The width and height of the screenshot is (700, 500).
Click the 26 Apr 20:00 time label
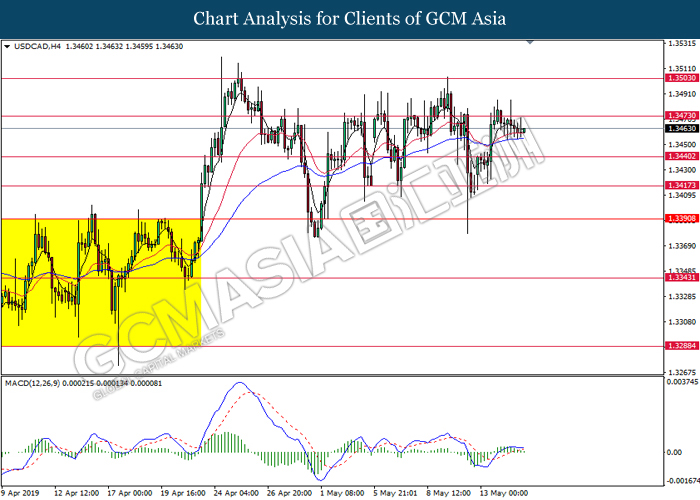coord(289,493)
